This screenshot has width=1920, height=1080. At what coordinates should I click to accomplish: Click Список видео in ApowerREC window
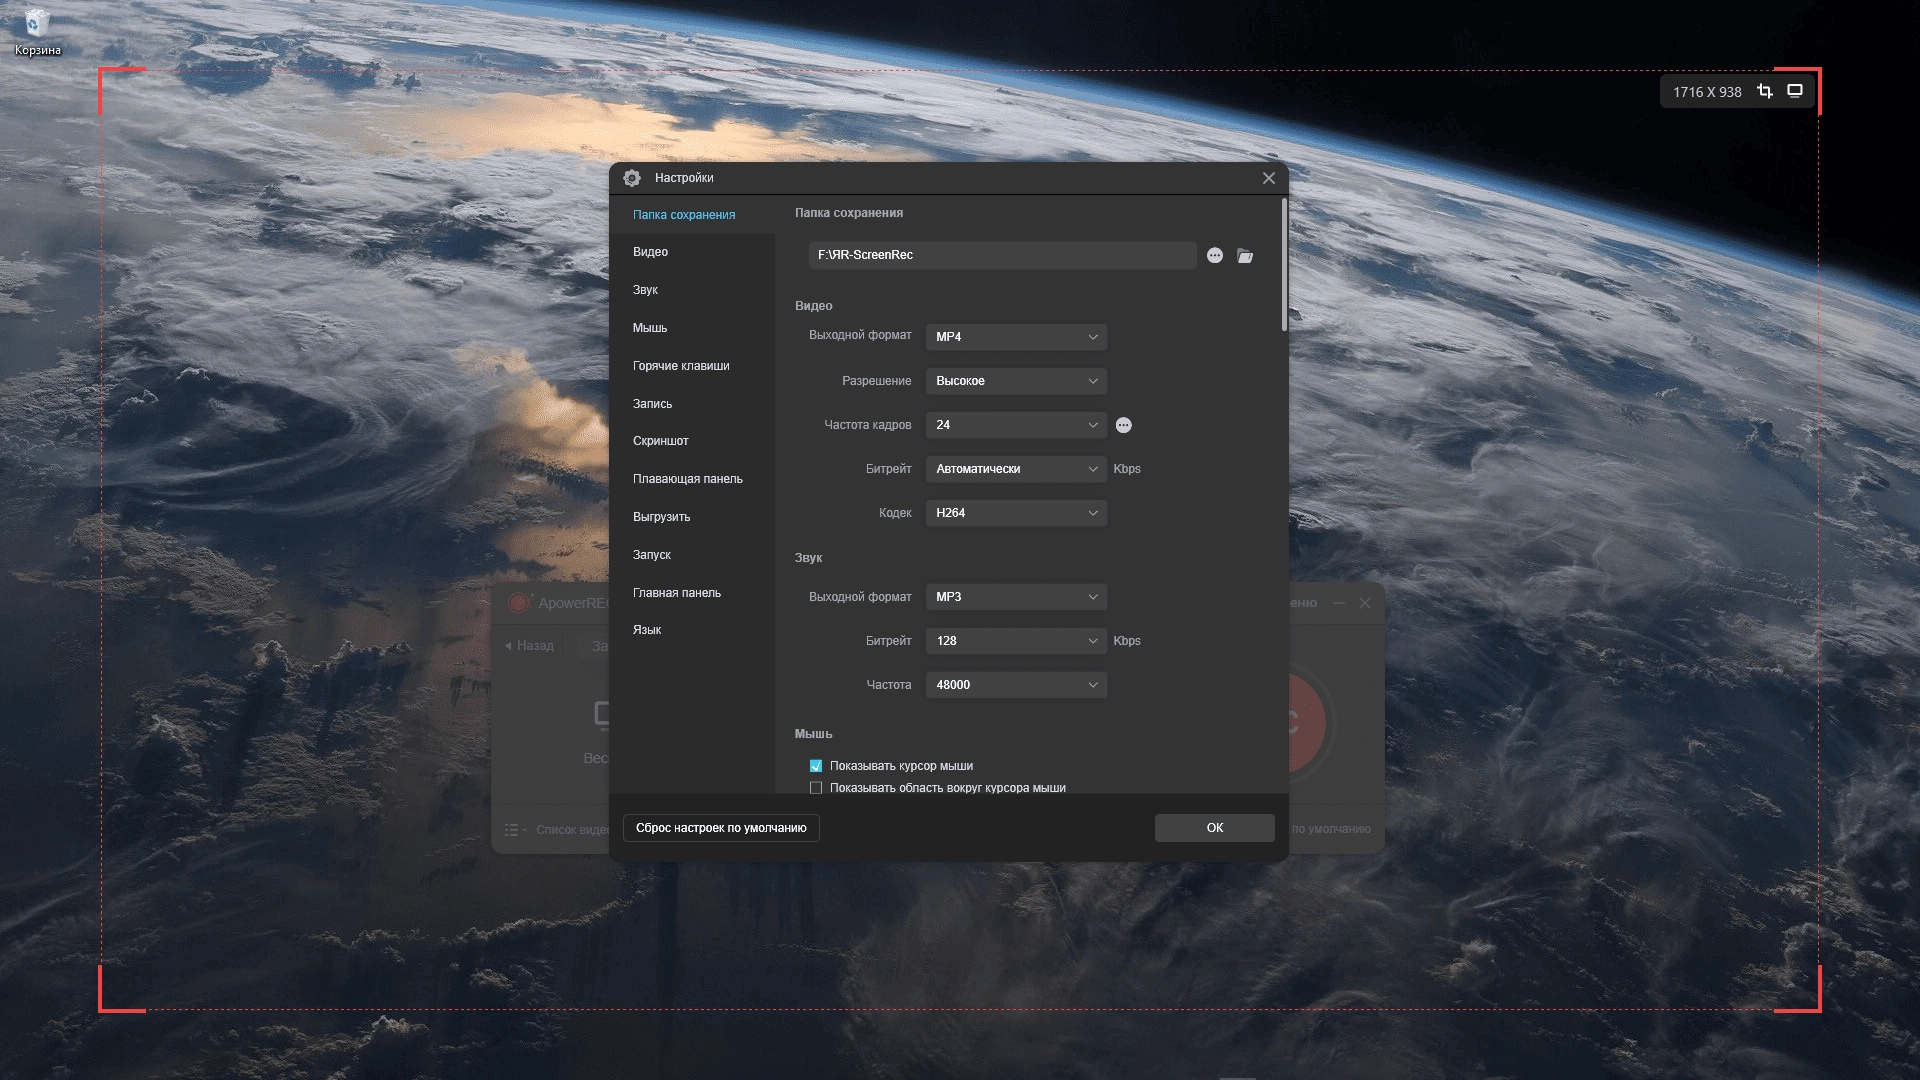[x=572, y=830]
